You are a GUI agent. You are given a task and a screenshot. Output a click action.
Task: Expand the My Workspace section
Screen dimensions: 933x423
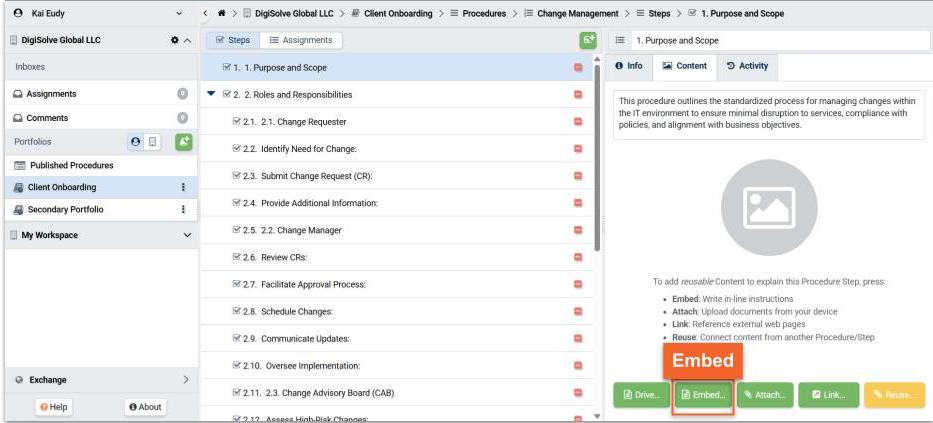click(x=187, y=235)
